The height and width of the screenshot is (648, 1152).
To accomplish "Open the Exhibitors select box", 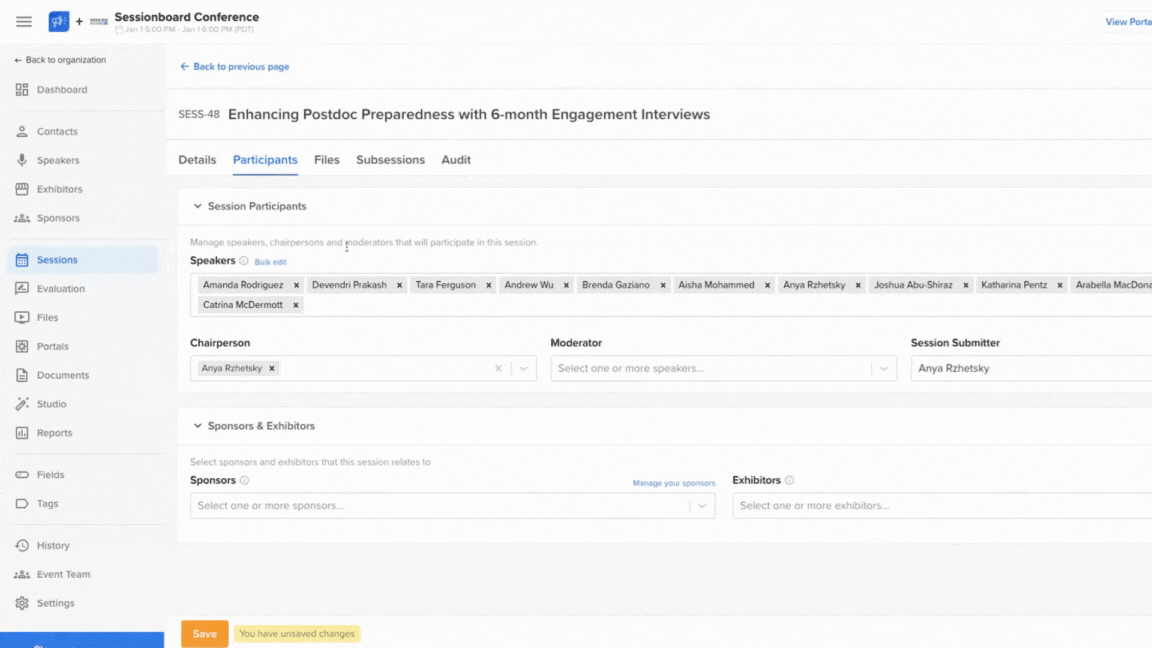I will 942,506.
